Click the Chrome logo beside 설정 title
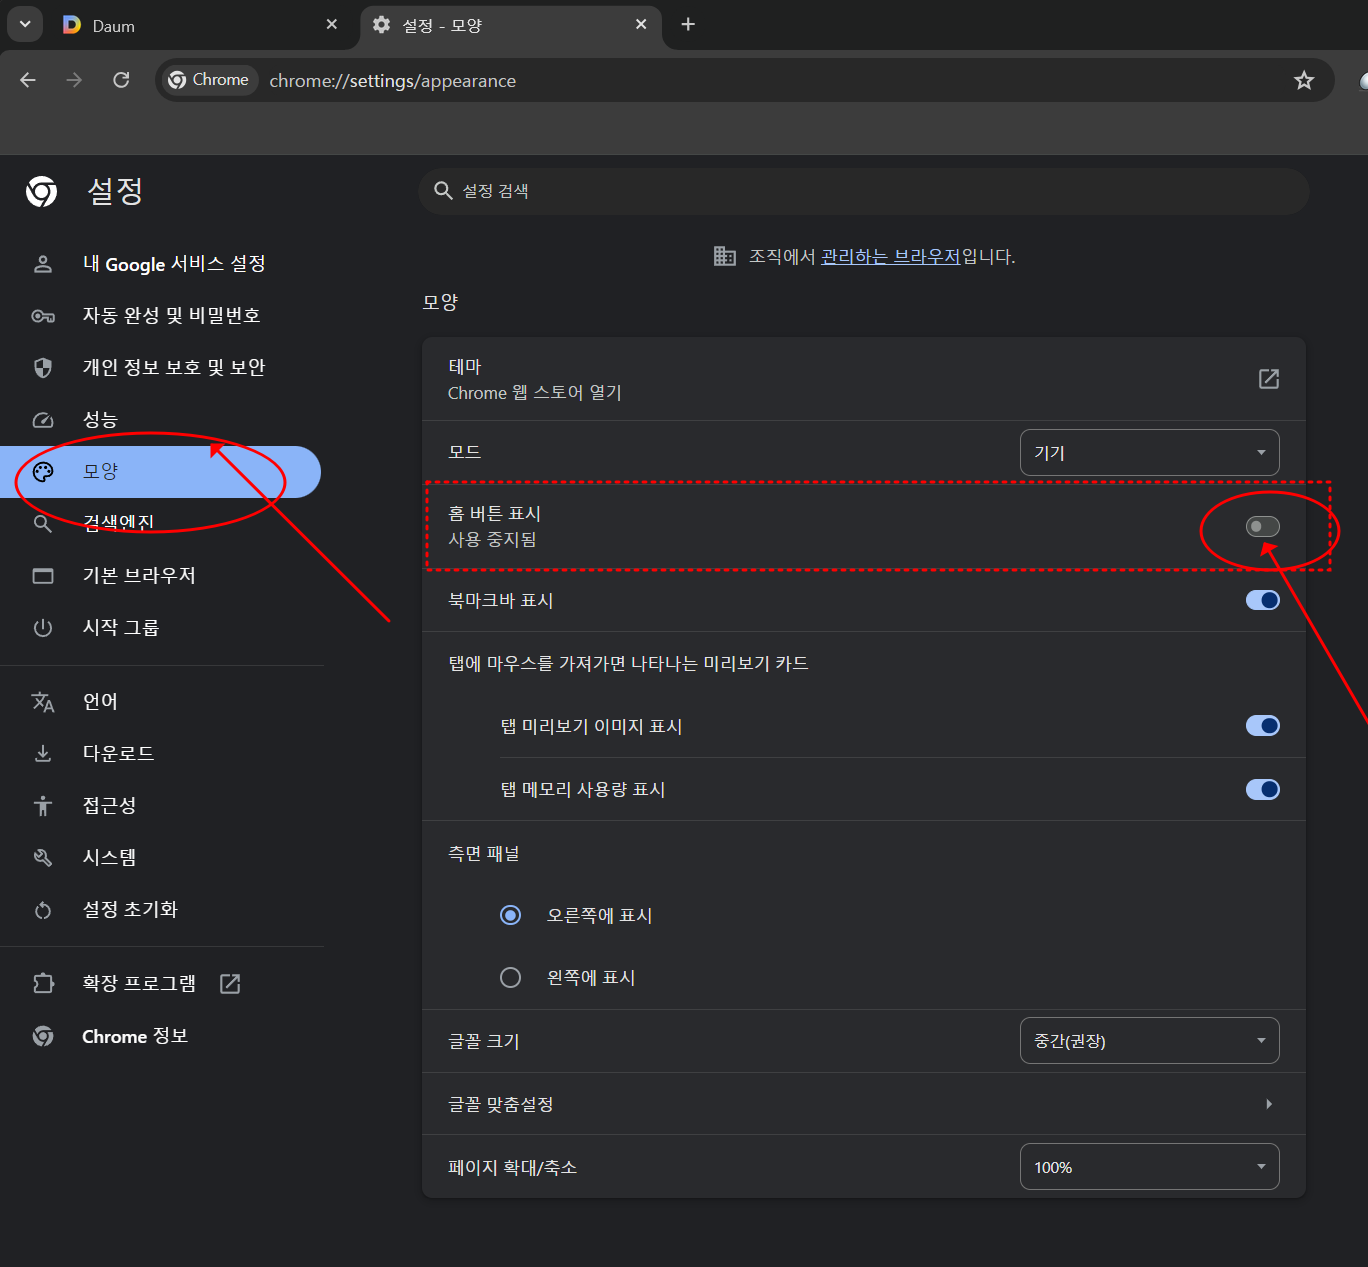The height and width of the screenshot is (1267, 1368). tap(42, 191)
